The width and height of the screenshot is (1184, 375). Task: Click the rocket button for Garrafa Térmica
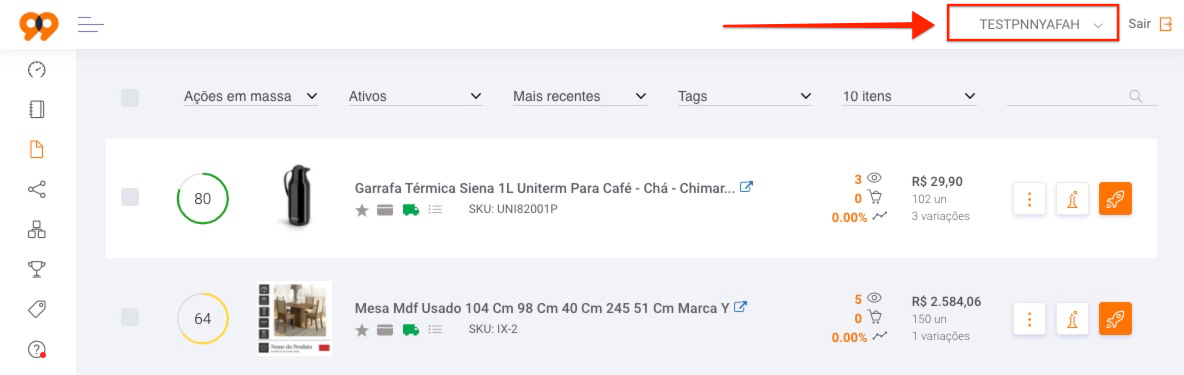click(x=1115, y=199)
